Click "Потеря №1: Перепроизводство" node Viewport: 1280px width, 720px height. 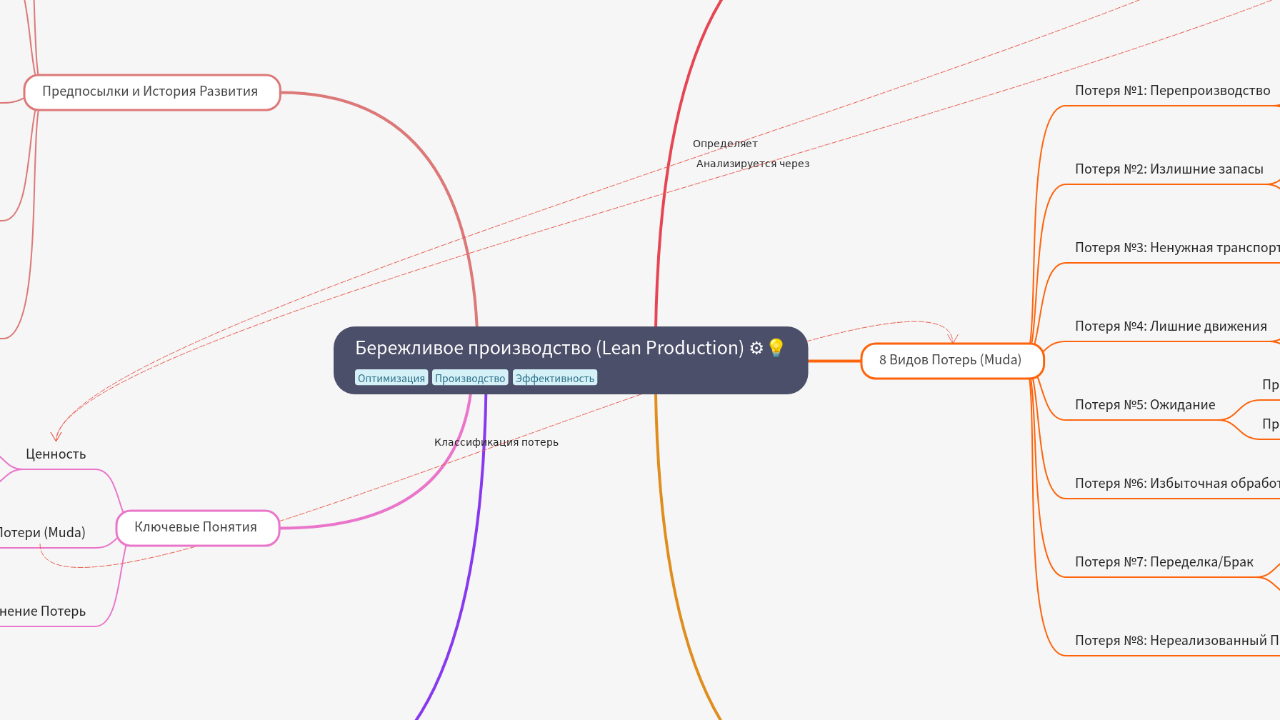tap(1172, 90)
